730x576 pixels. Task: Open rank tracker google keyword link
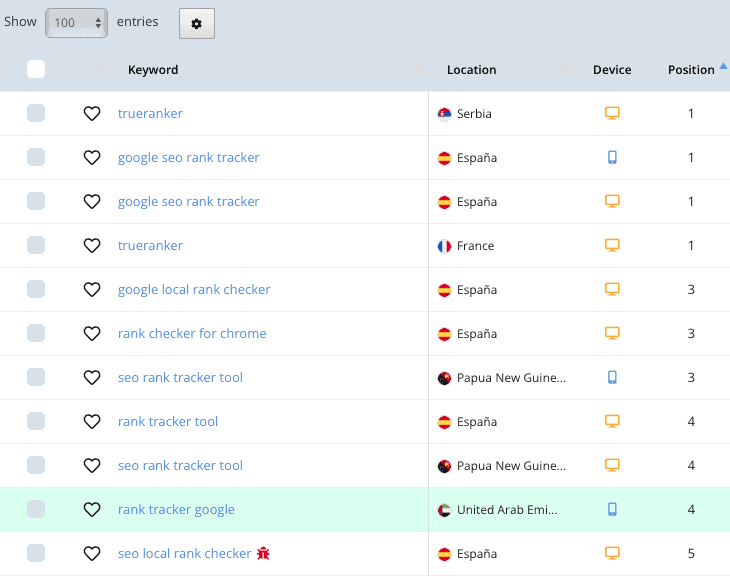[176, 510]
